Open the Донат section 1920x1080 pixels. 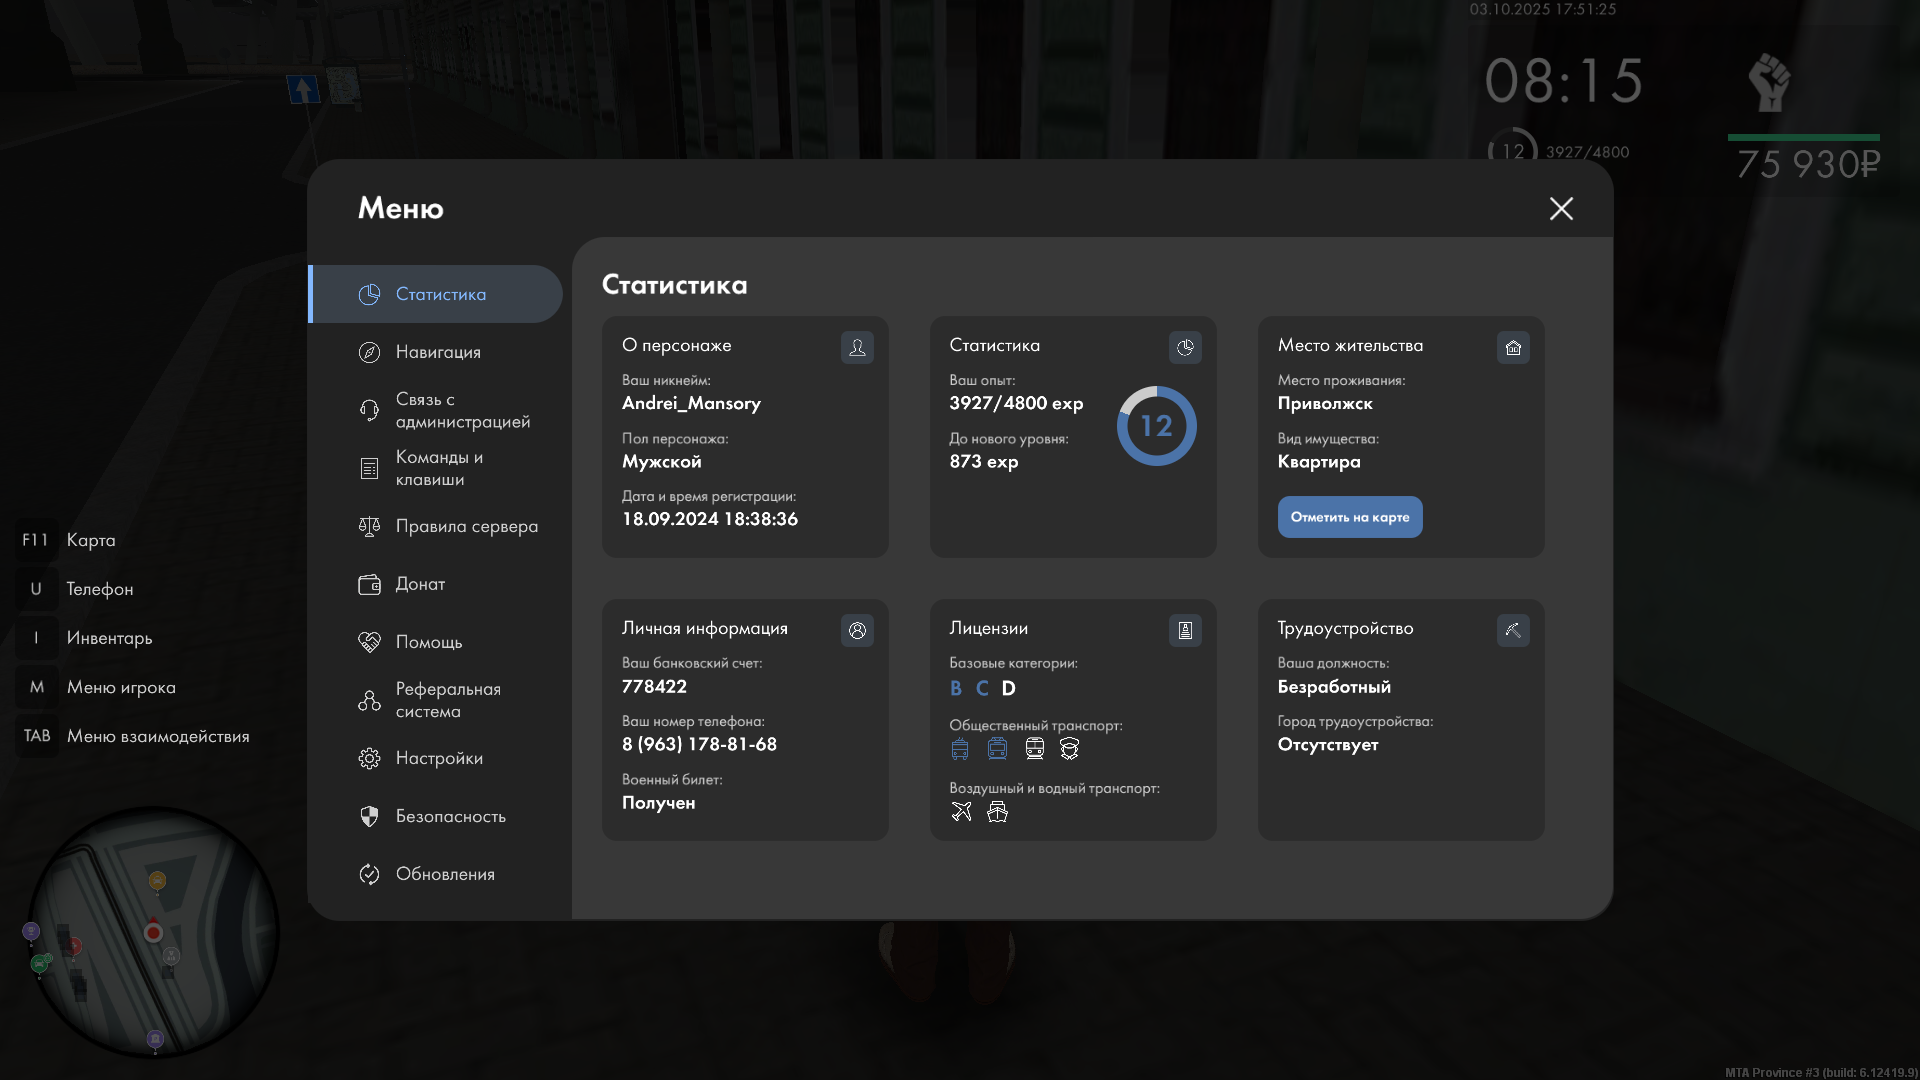click(x=420, y=584)
